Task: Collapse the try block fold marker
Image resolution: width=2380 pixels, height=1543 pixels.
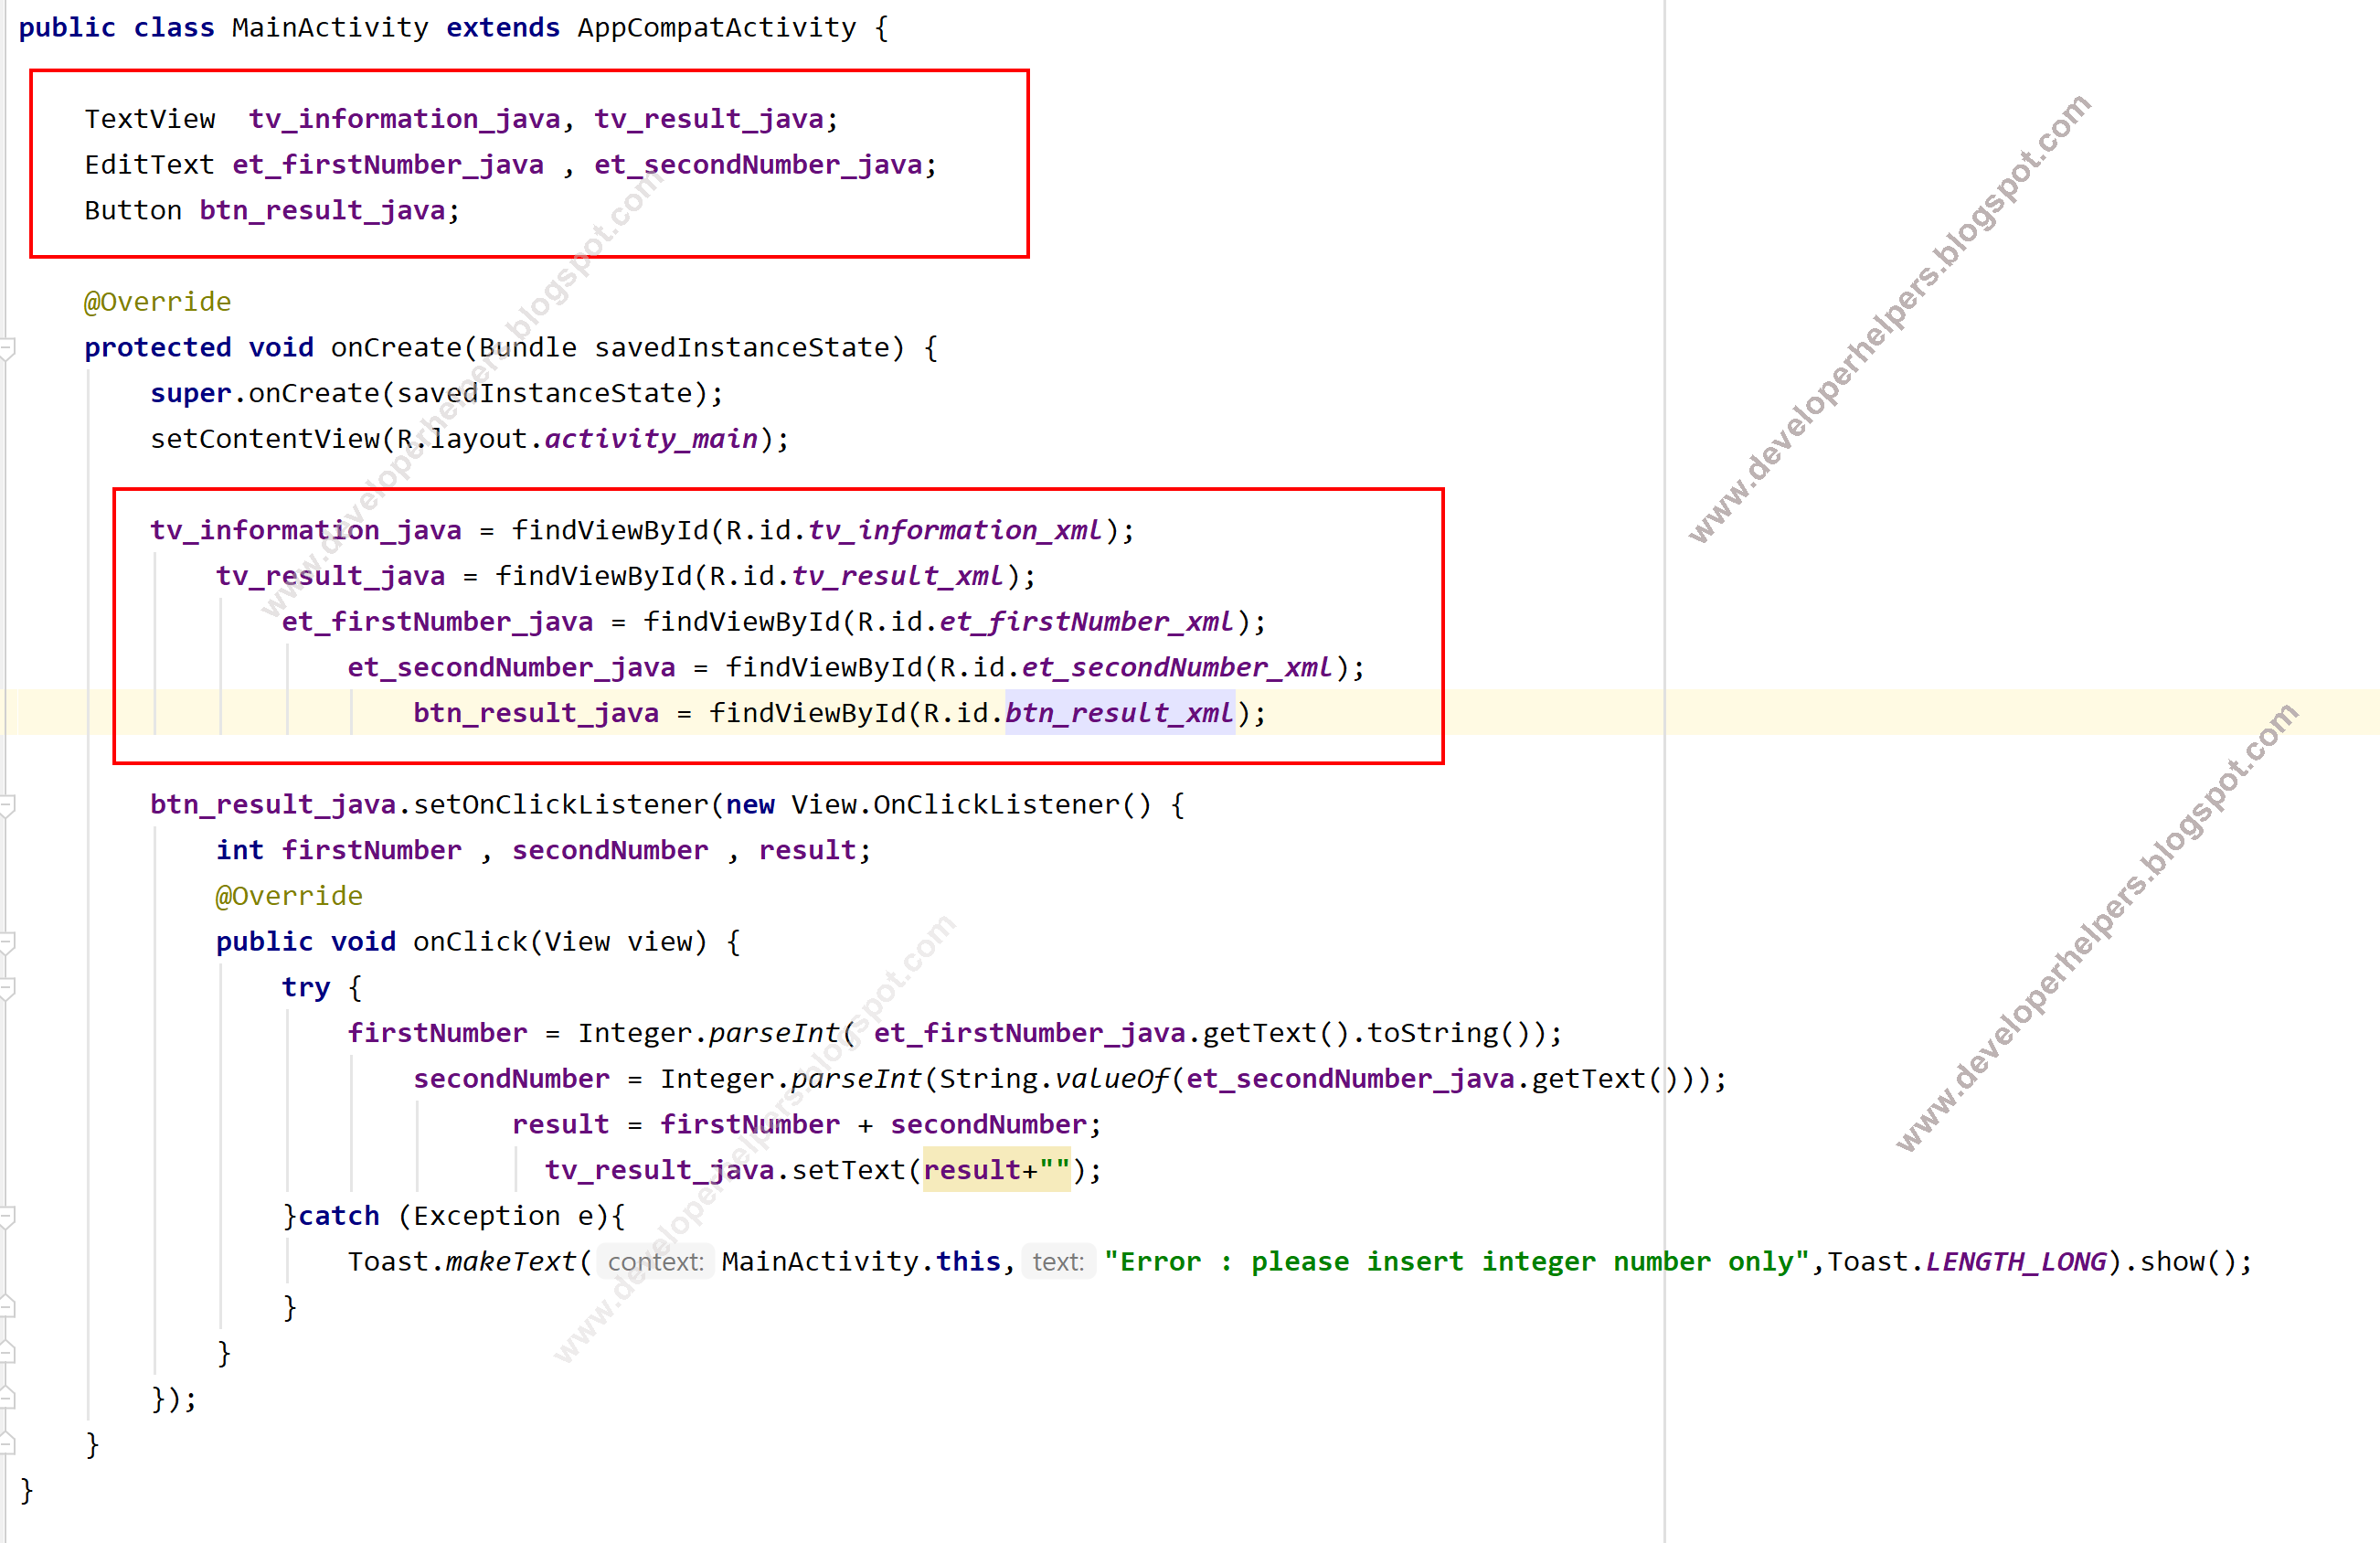Action: (6, 988)
